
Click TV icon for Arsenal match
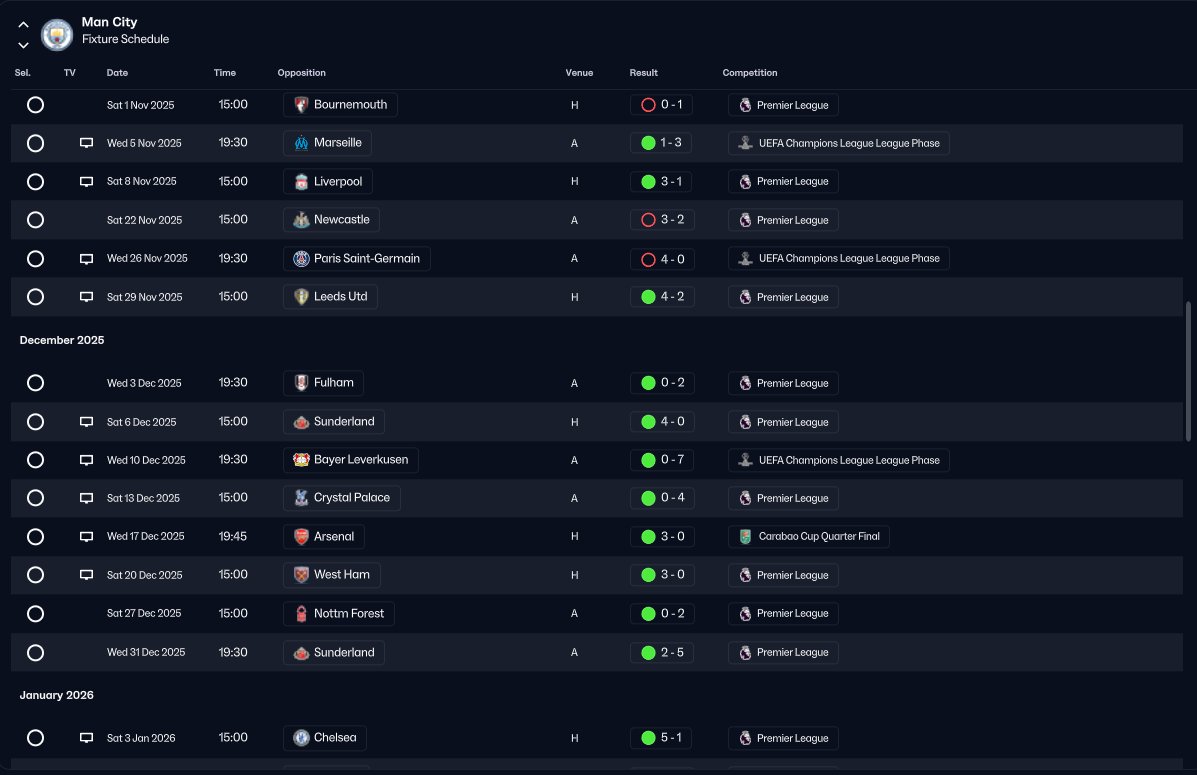point(86,537)
